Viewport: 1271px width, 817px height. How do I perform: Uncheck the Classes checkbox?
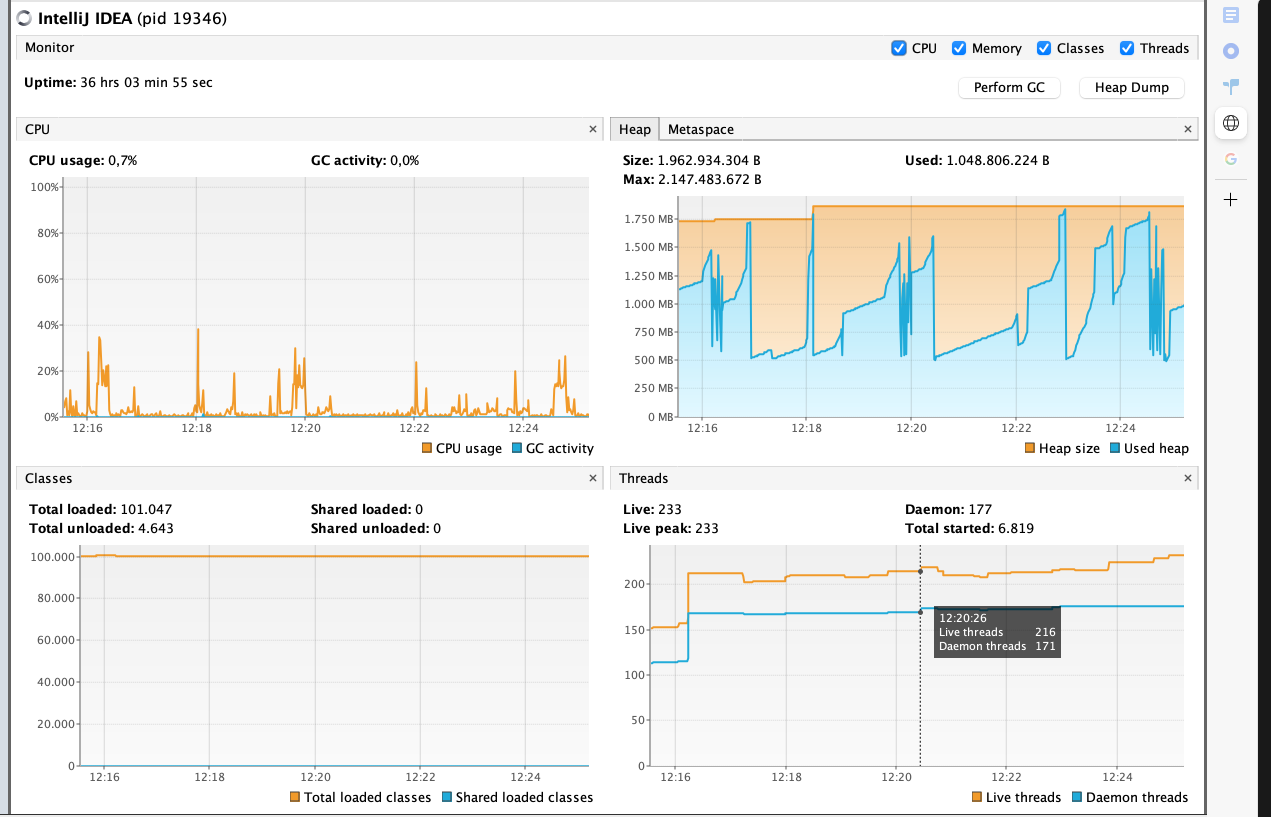(x=1044, y=48)
